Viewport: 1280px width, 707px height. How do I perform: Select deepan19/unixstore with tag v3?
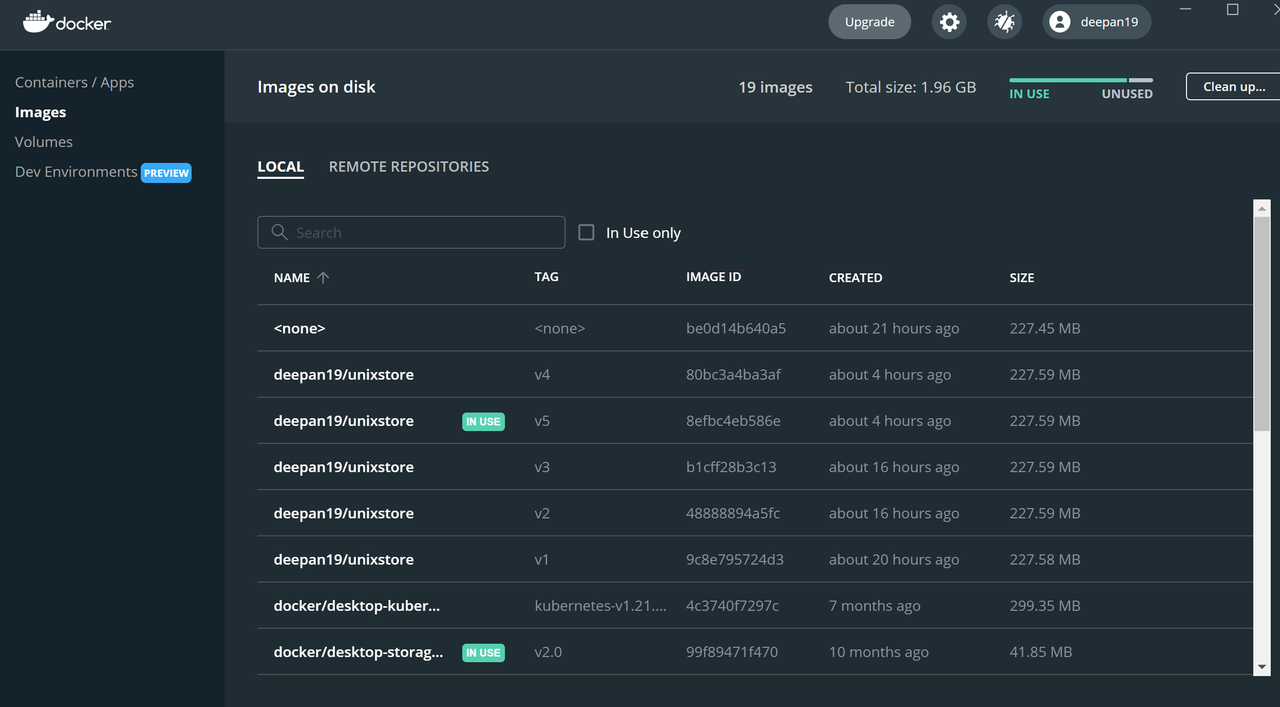coord(344,467)
